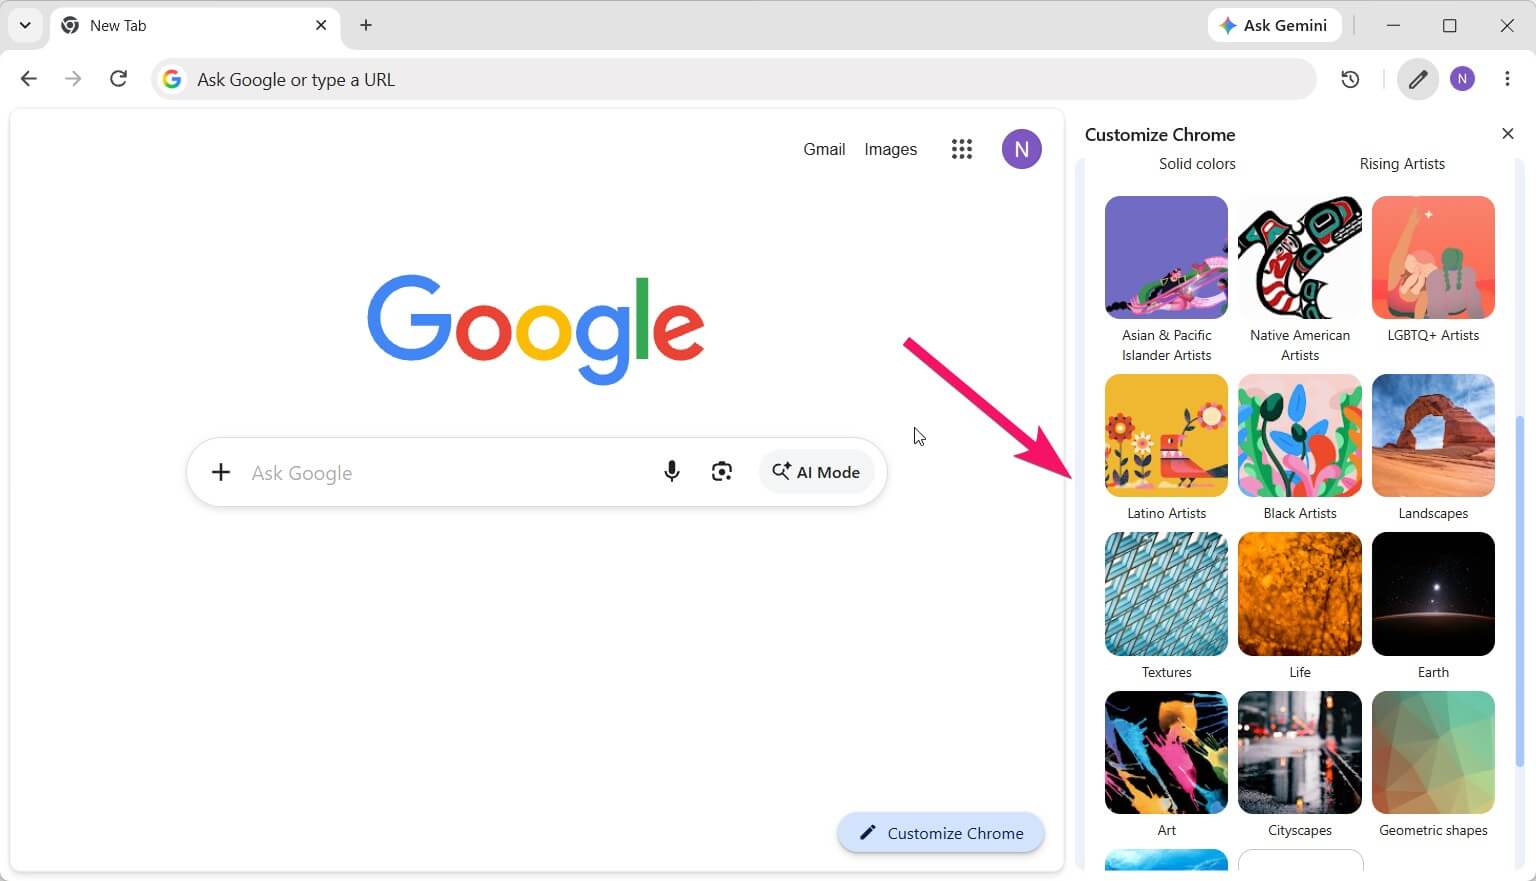Open the Images link
The height and width of the screenshot is (881, 1536).
pyautogui.click(x=890, y=149)
